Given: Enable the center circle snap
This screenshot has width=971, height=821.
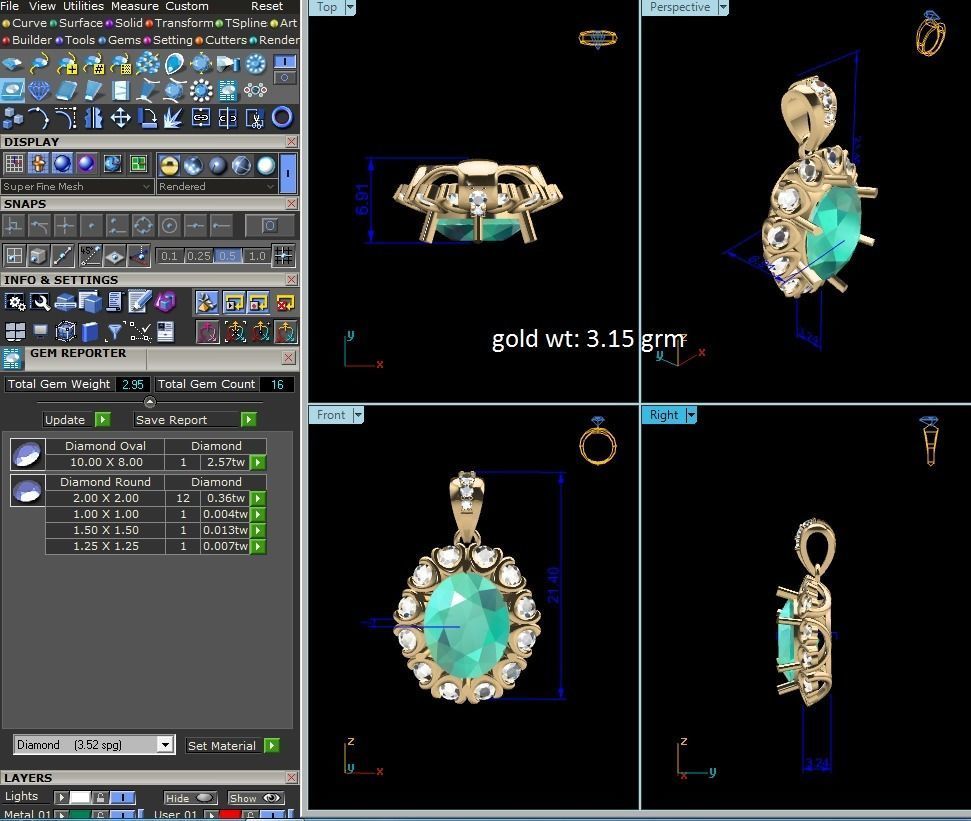Looking at the screenshot, I should 168,226.
